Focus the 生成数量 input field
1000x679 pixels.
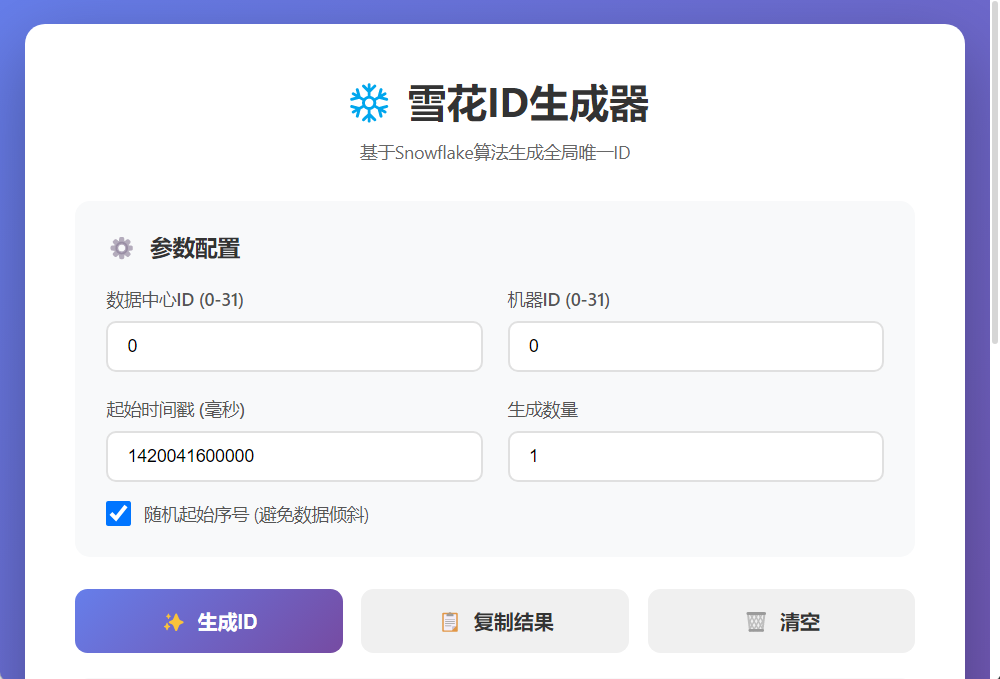click(x=695, y=456)
